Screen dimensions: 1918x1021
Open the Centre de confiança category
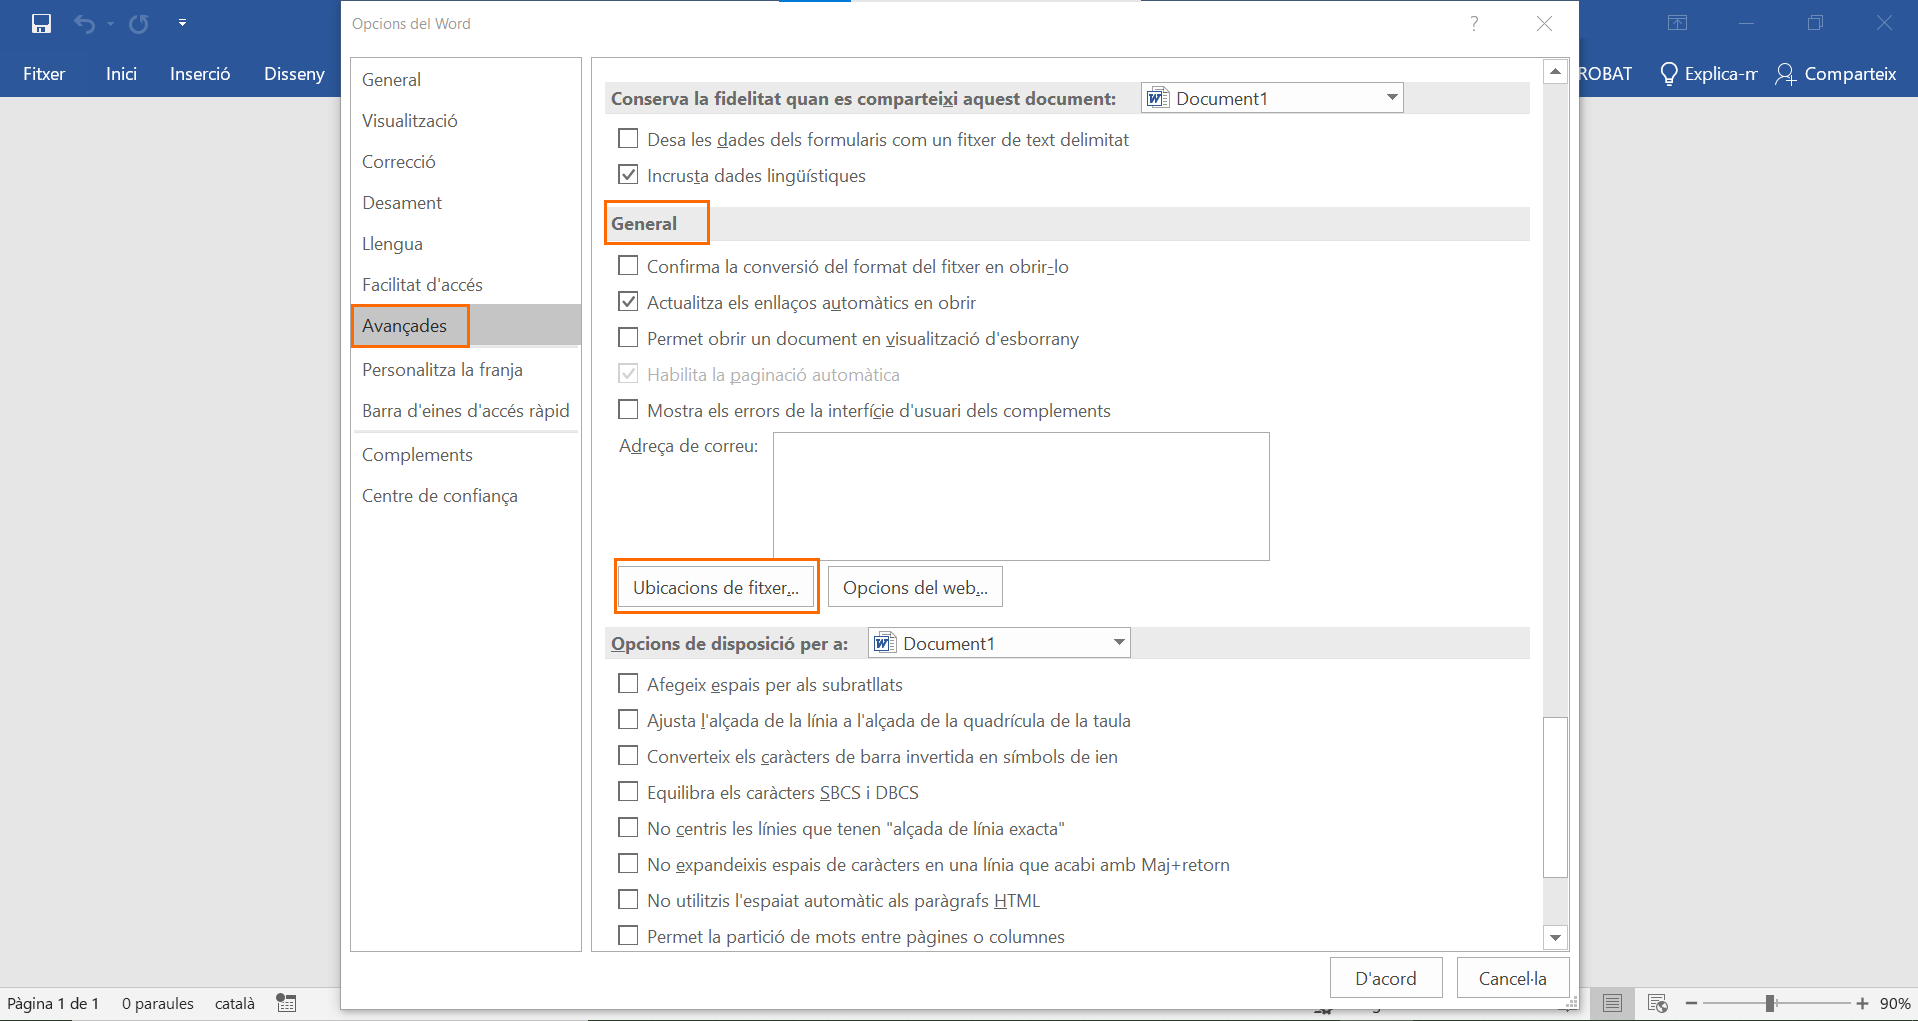pyautogui.click(x=440, y=496)
